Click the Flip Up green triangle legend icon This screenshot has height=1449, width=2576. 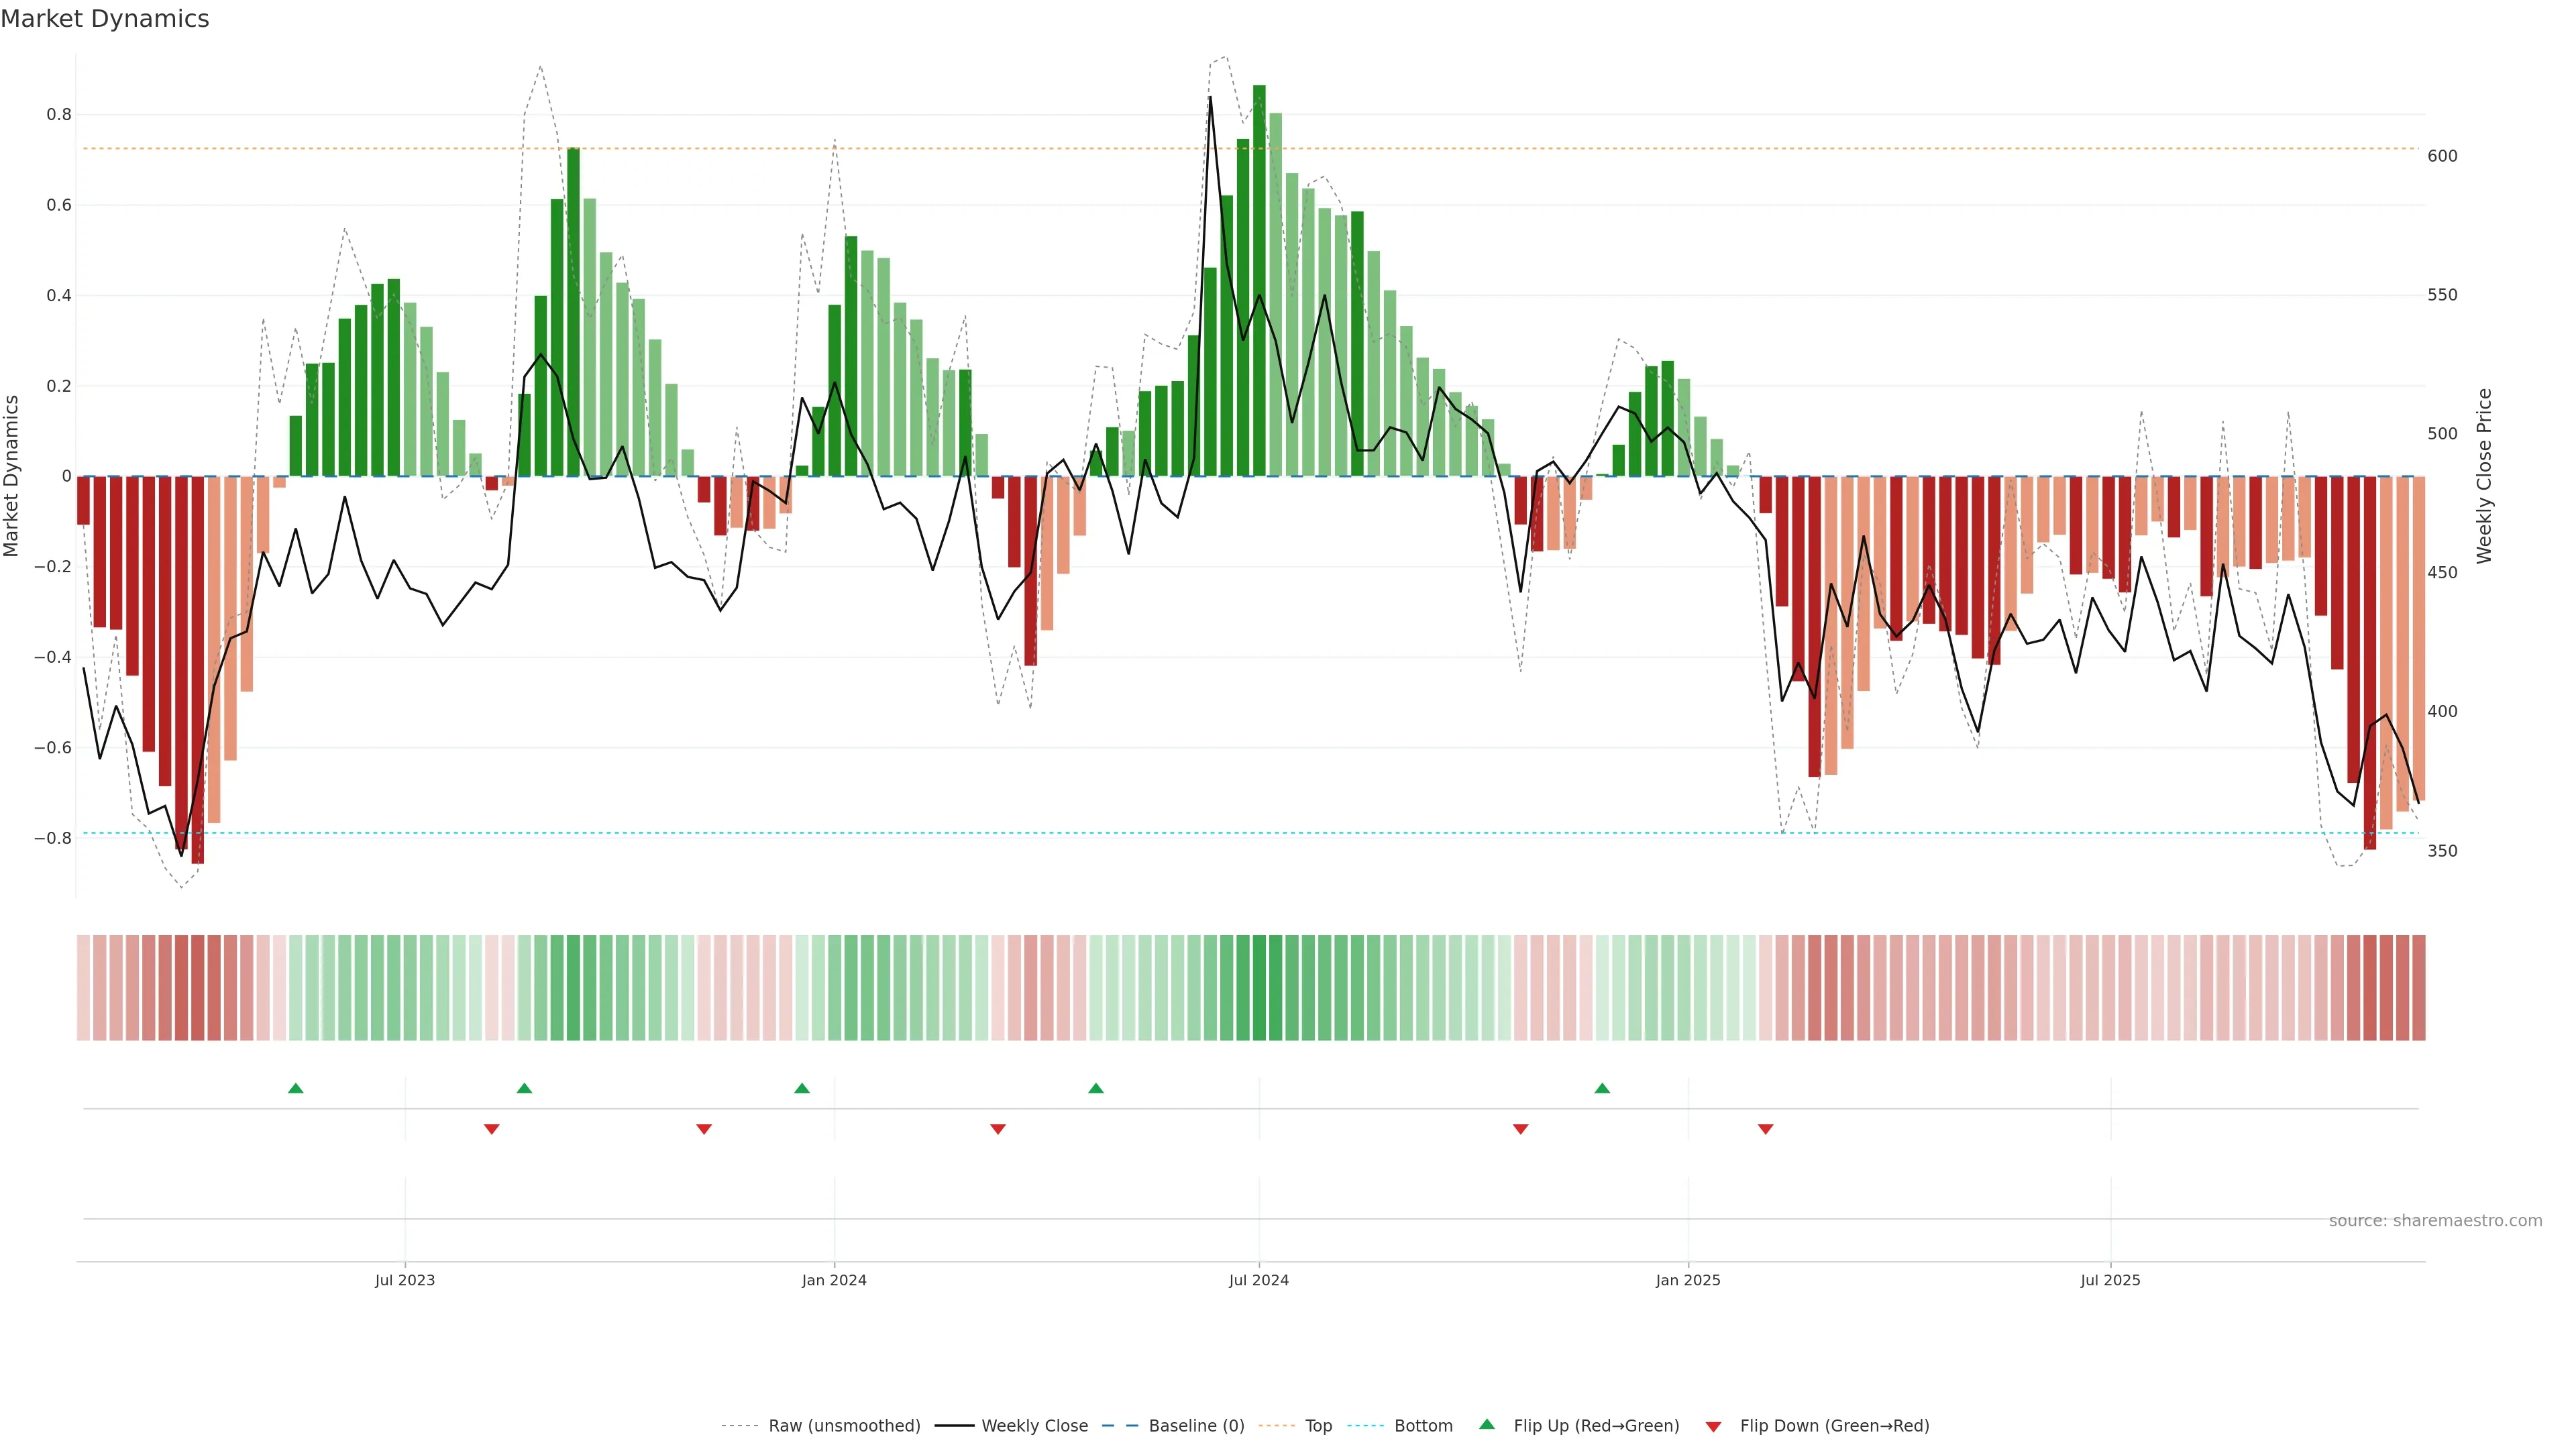click(x=1487, y=1424)
